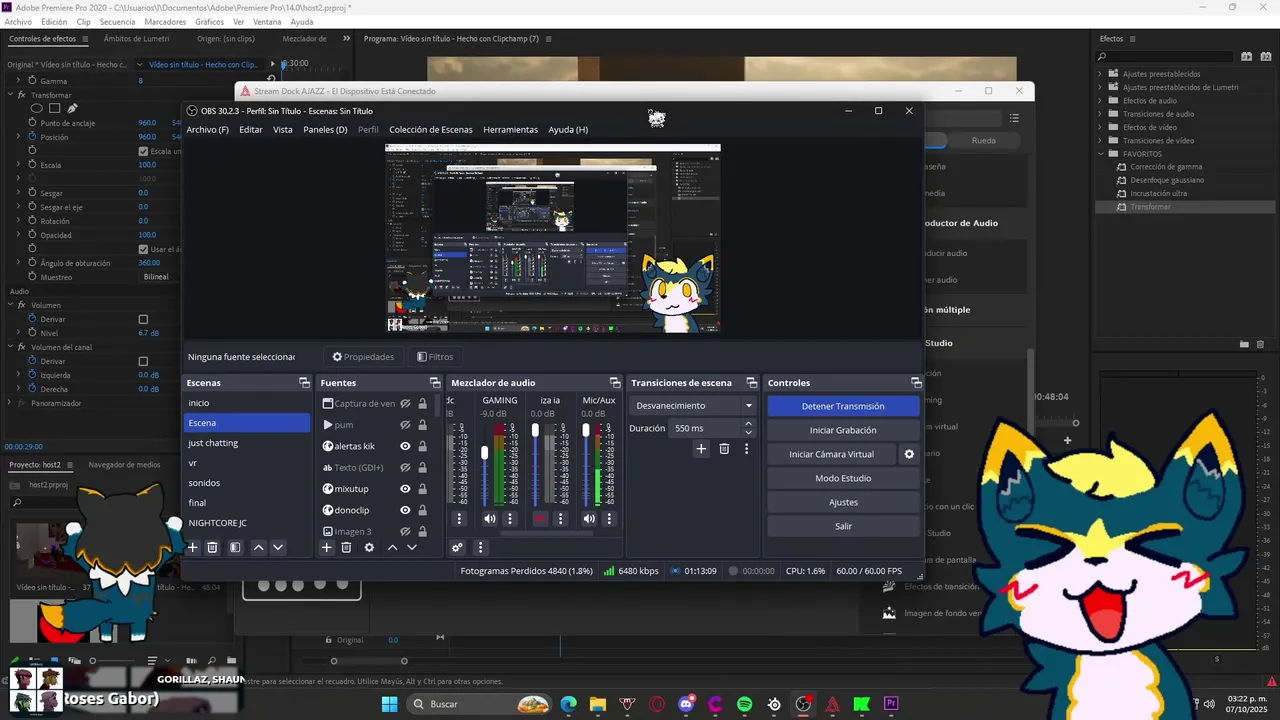Lock the alertas kik source

click(422, 446)
